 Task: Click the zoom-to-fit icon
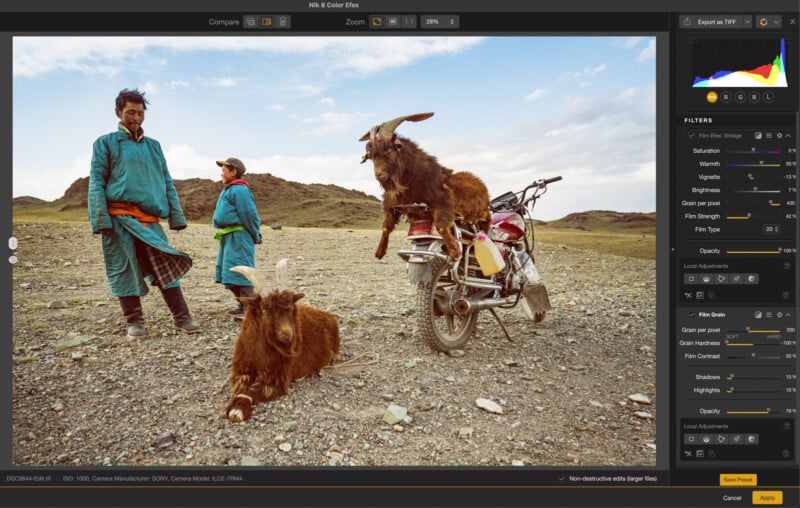(377, 21)
